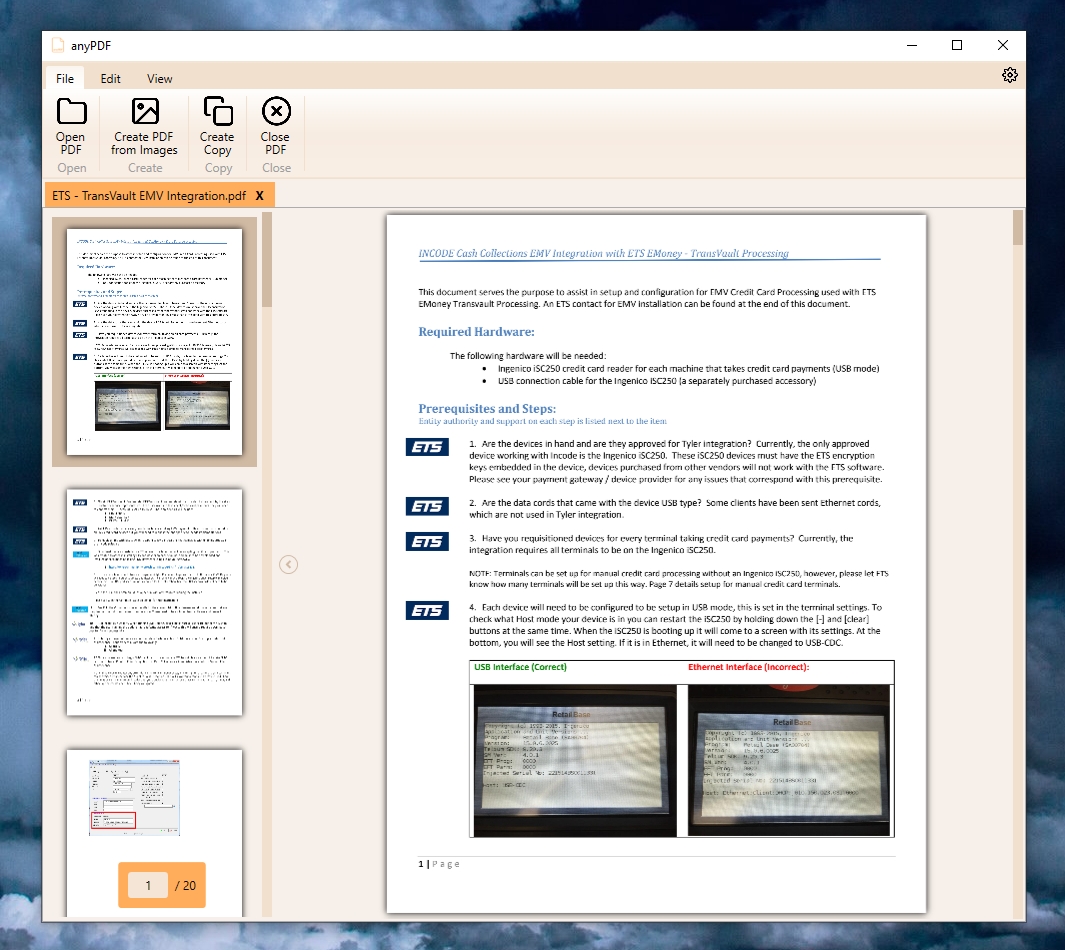The height and width of the screenshot is (950, 1065).
Task: Click the Create Copy icon
Action: point(218,111)
